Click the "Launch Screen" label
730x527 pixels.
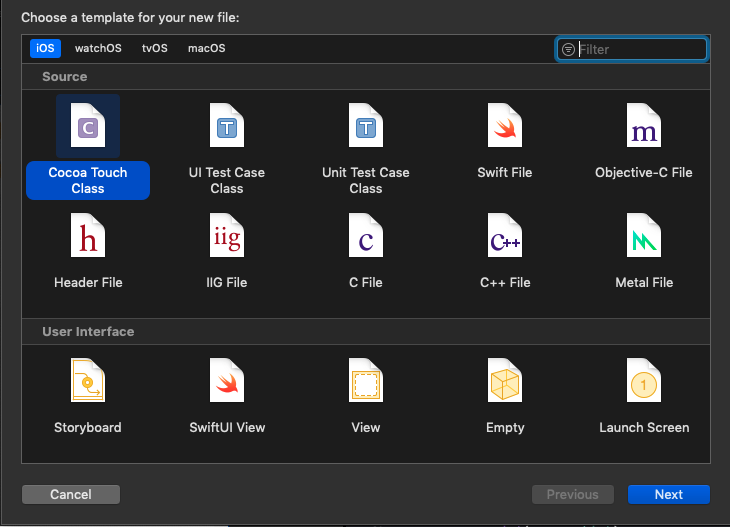(x=644, y=427)
